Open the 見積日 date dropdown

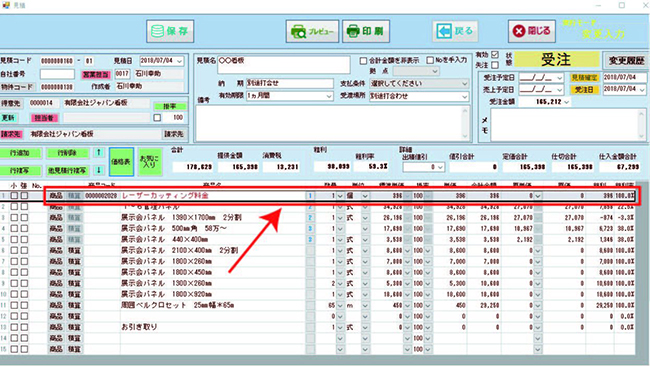[179, 61]
